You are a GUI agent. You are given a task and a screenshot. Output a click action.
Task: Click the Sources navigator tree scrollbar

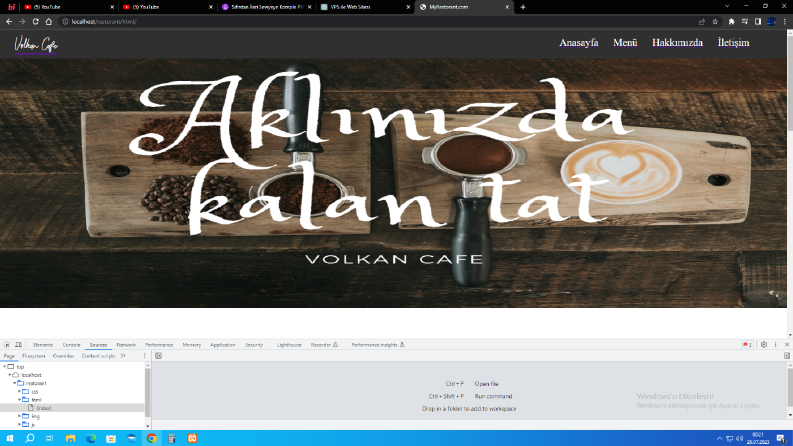tap(148, 395)
